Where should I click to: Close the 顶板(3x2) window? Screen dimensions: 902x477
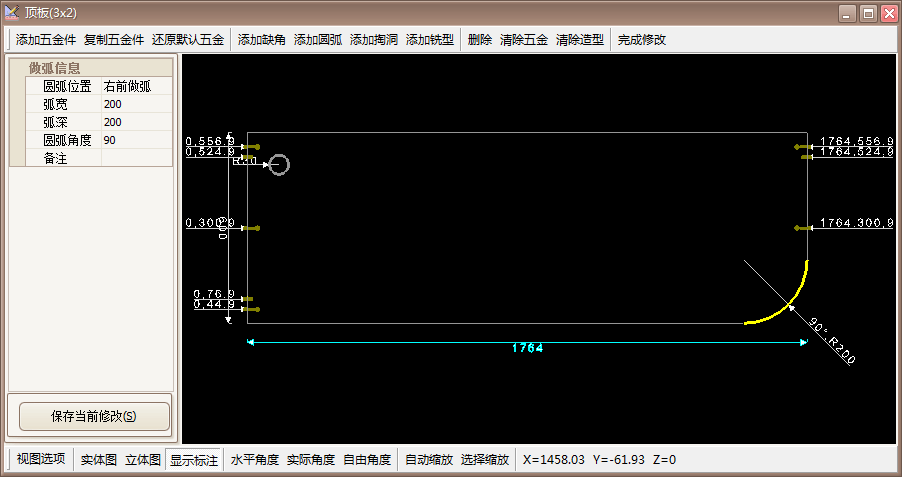tap(889, 14)
